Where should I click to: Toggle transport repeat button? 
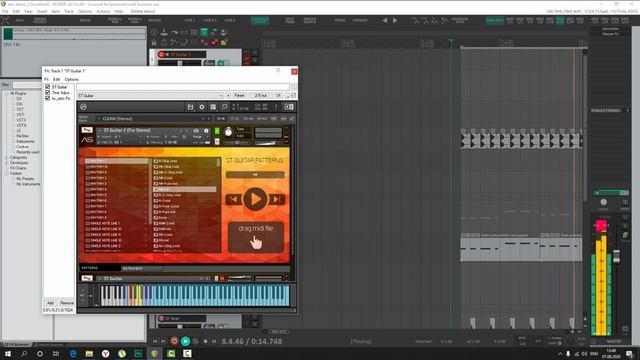(196, 341)
